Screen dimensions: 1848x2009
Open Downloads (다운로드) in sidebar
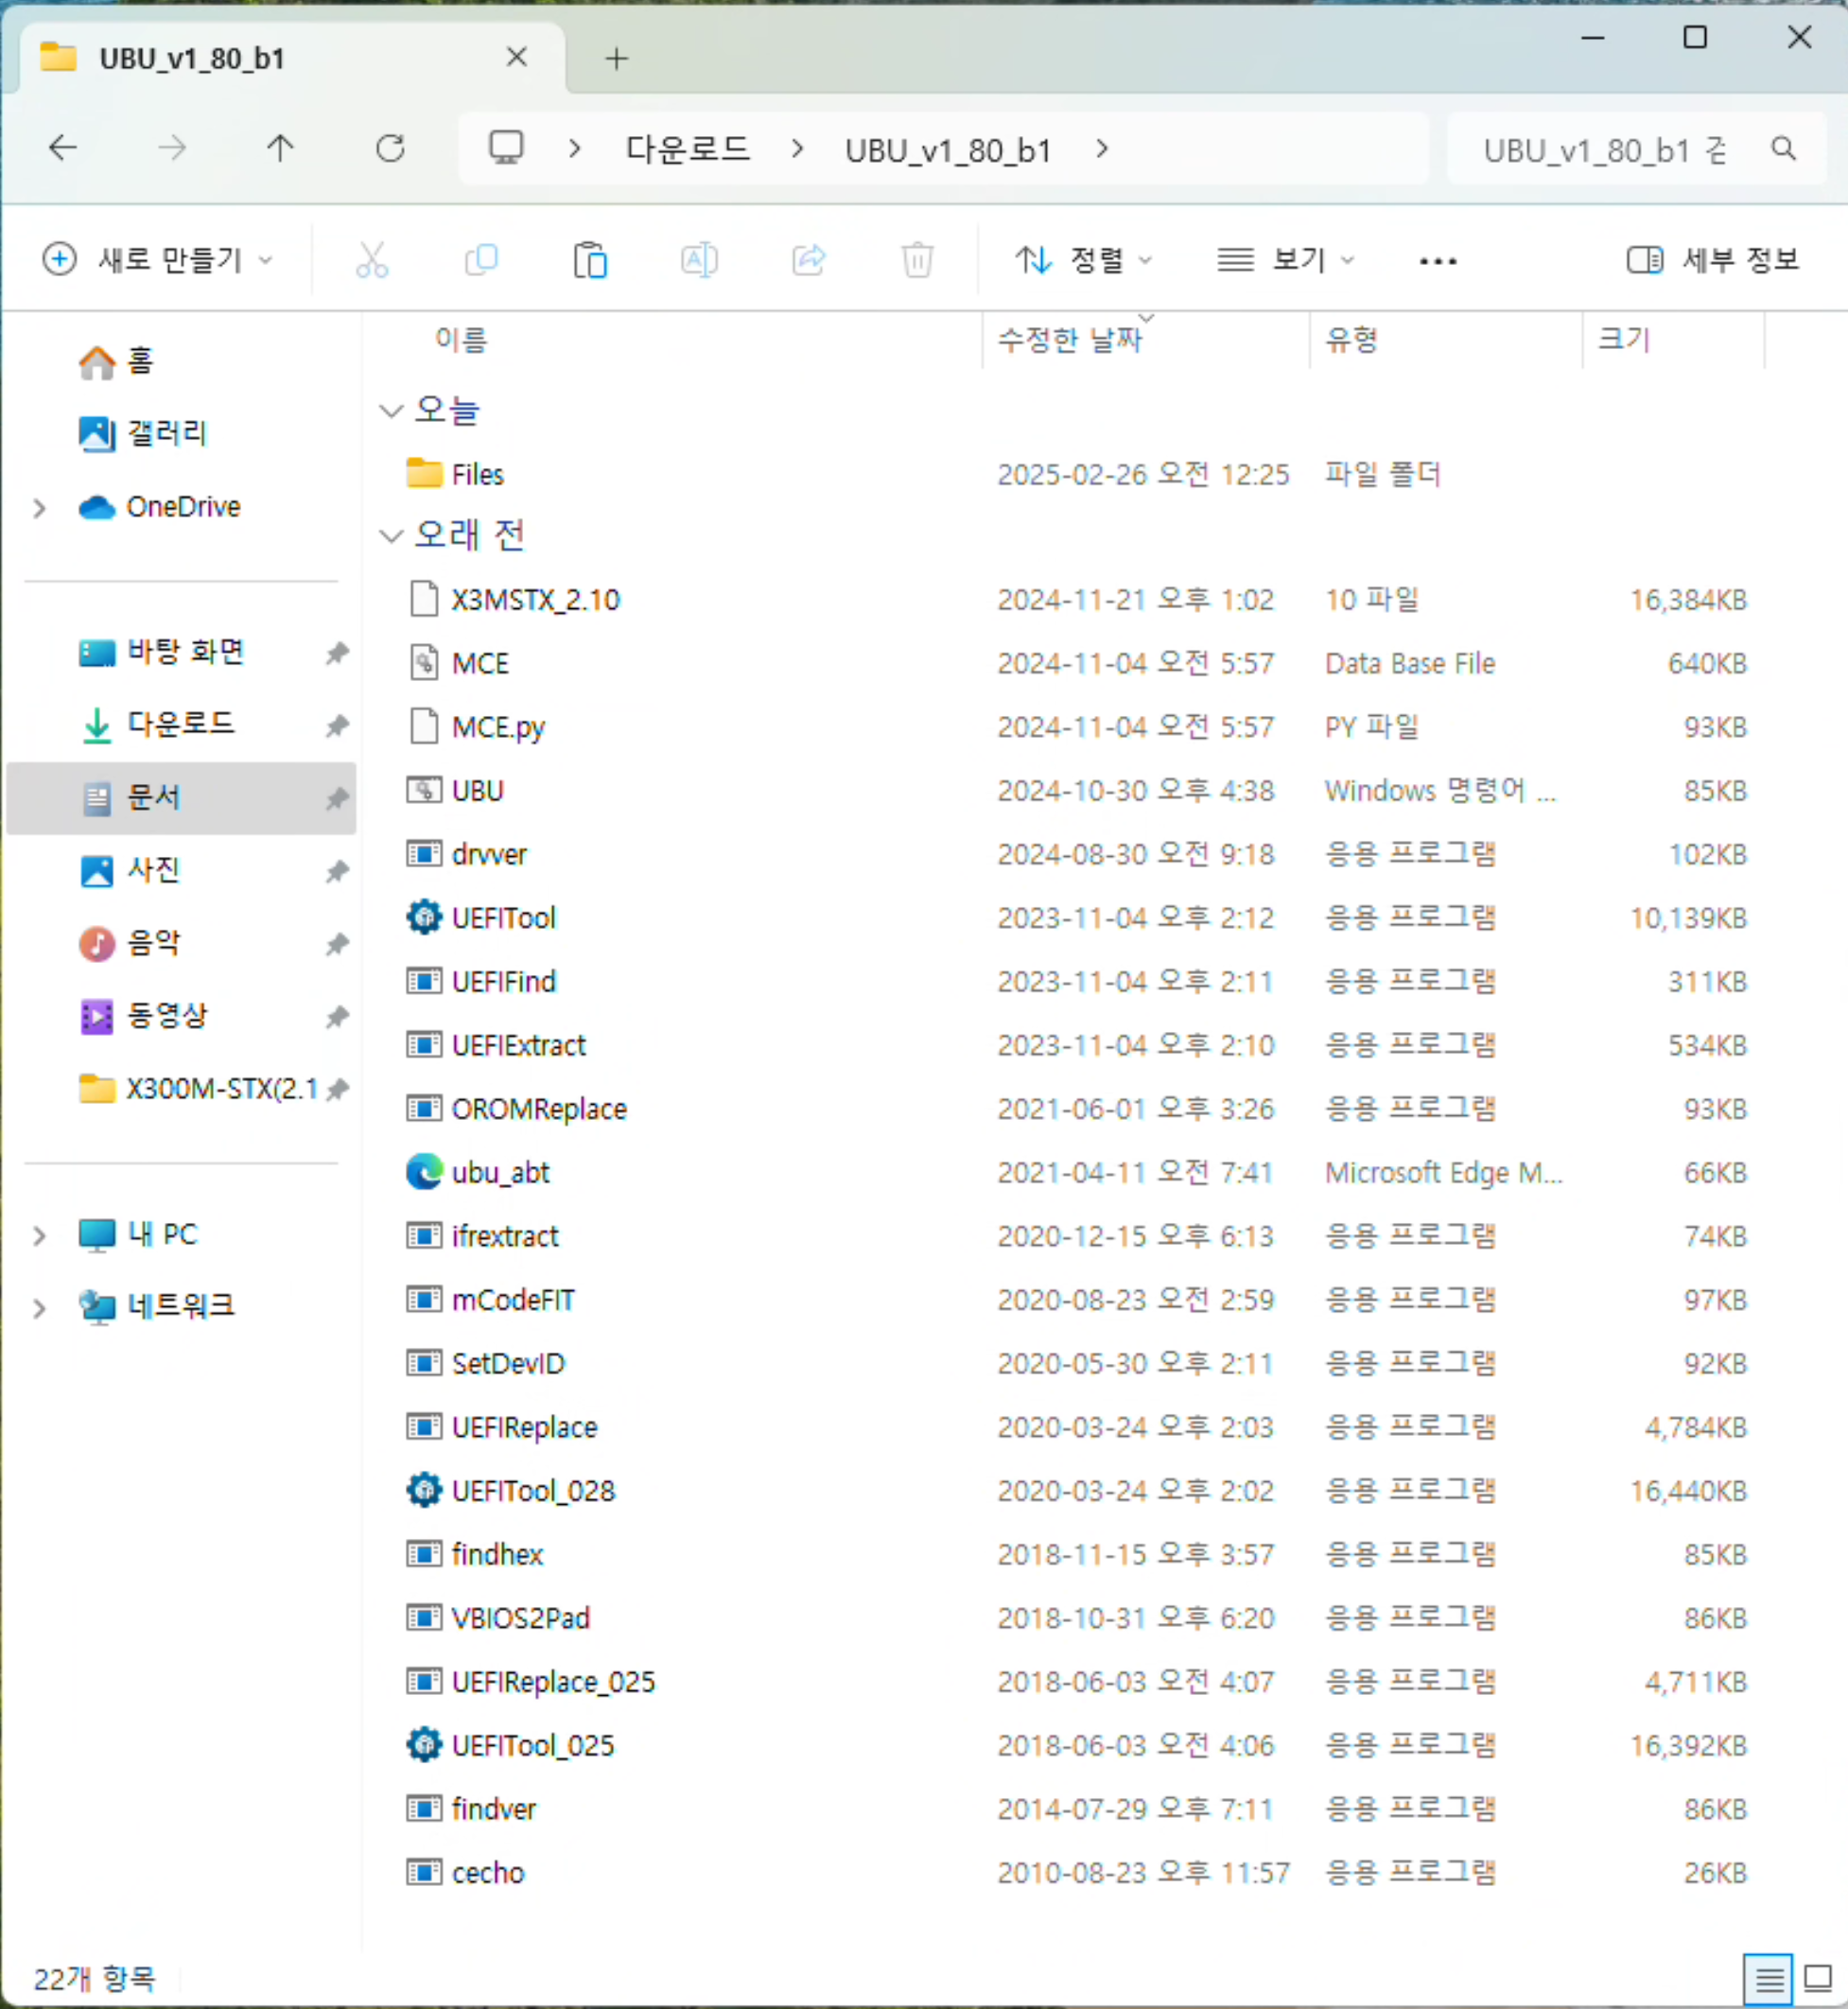tap(156, 724)
